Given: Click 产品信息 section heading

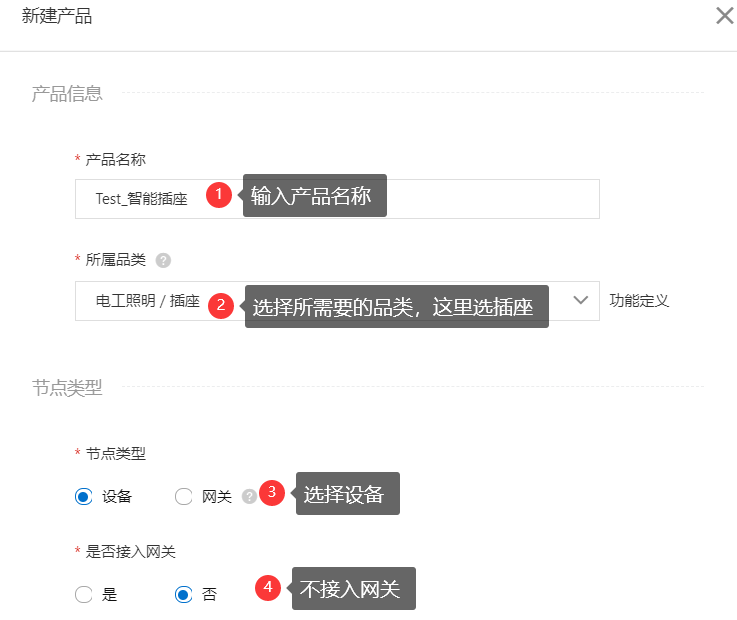Looking at the screenshot, I should 67,94.
